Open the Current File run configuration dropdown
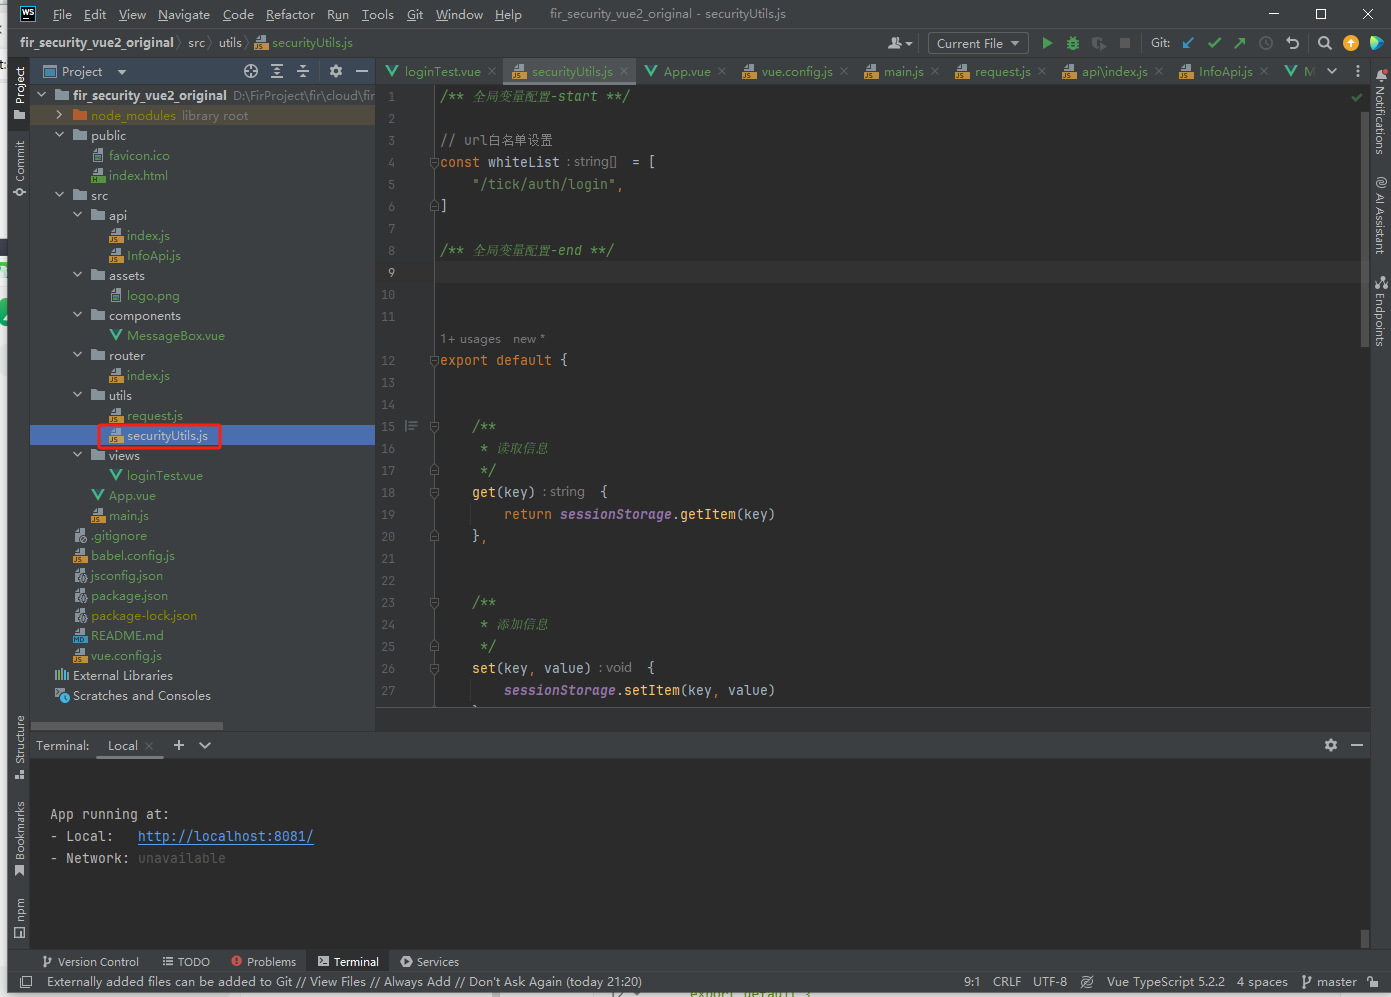The width and height of the screenshot is (1391, 997). 978,43
